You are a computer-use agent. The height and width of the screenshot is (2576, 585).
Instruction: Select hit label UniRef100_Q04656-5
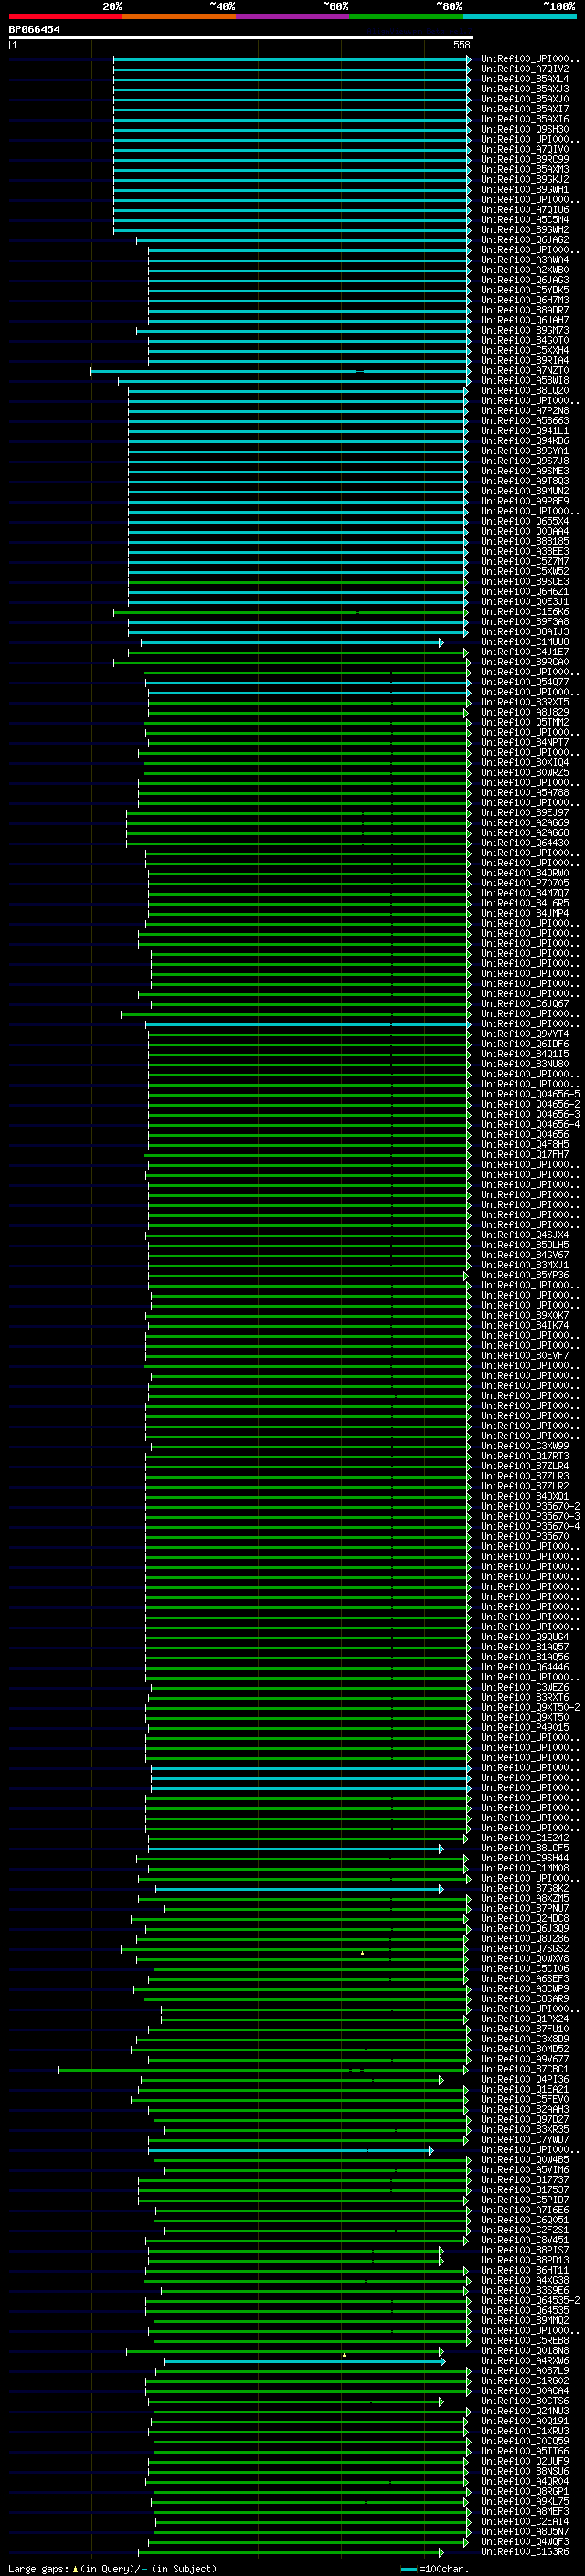(530, 1094)
